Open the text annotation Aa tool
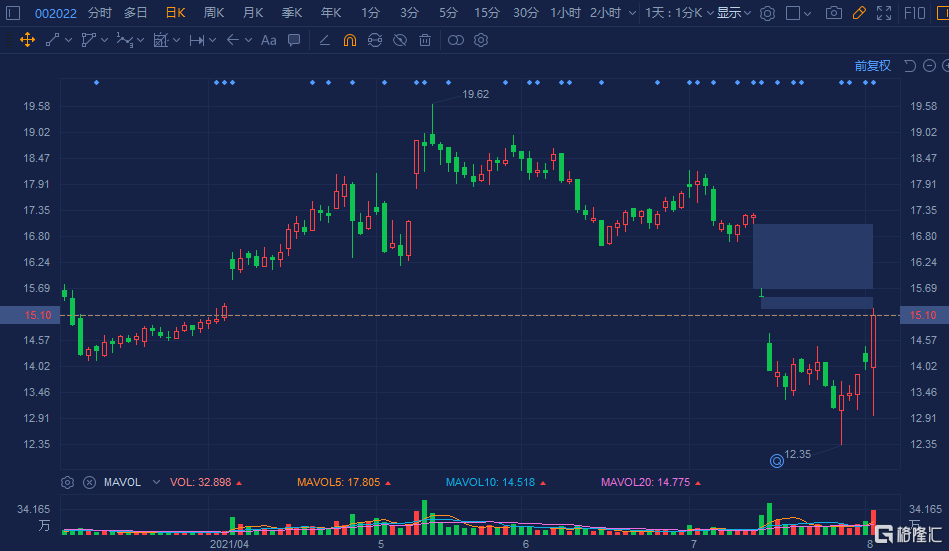 tap(269, 40)
